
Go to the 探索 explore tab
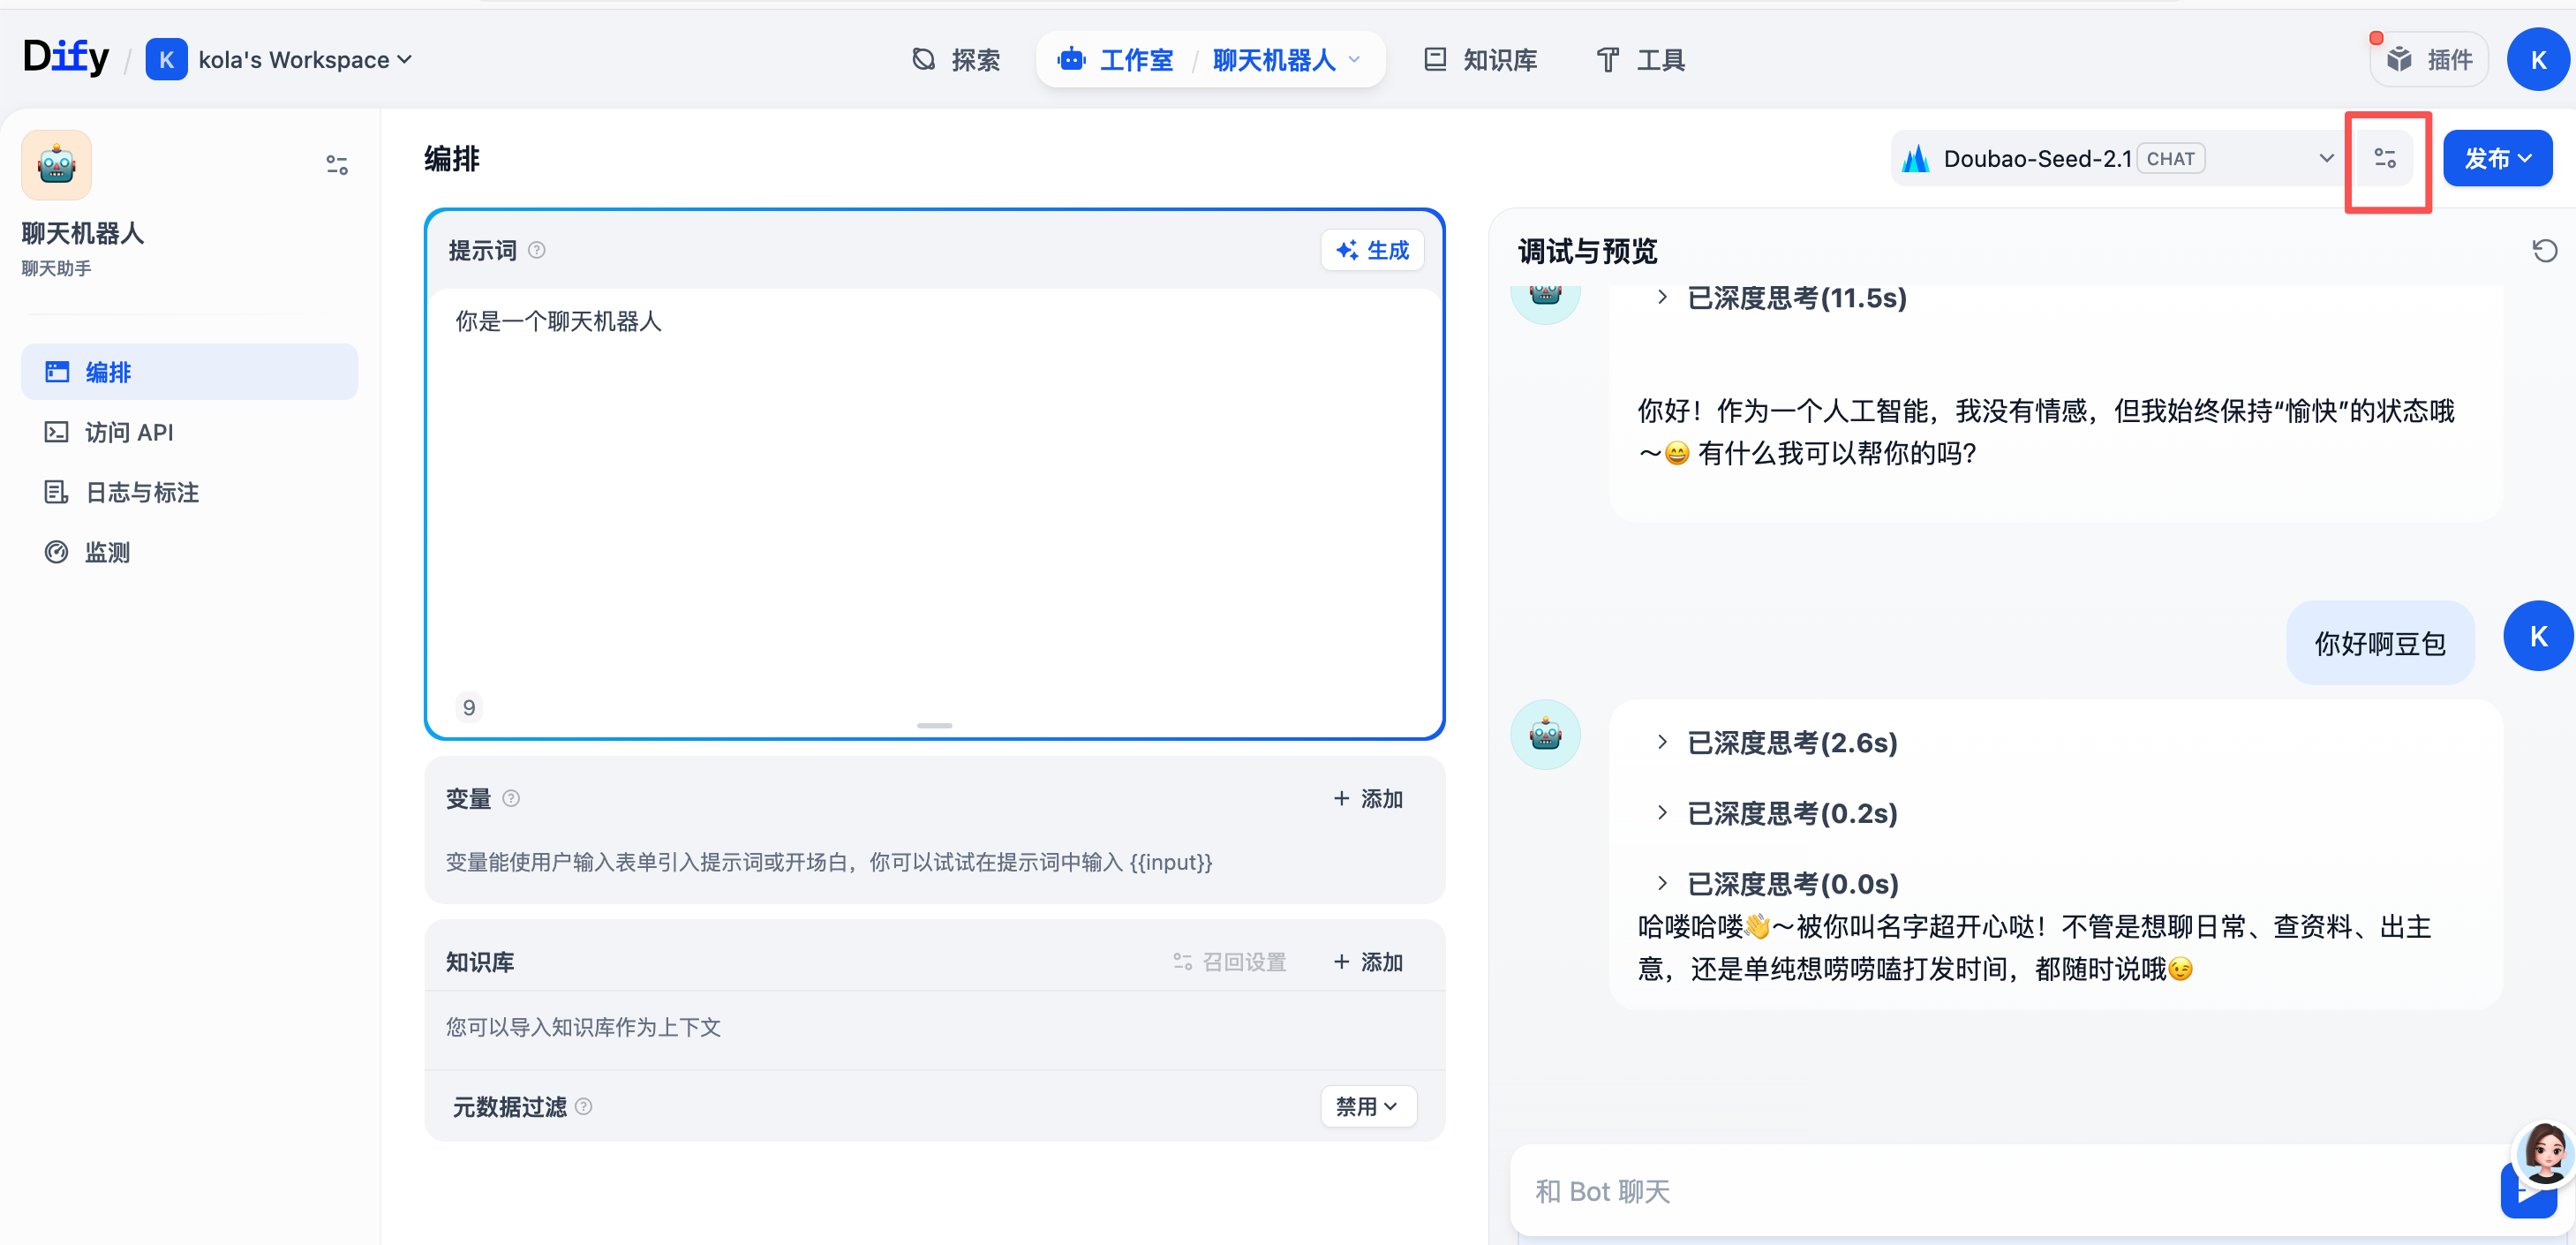coord(955,60)
